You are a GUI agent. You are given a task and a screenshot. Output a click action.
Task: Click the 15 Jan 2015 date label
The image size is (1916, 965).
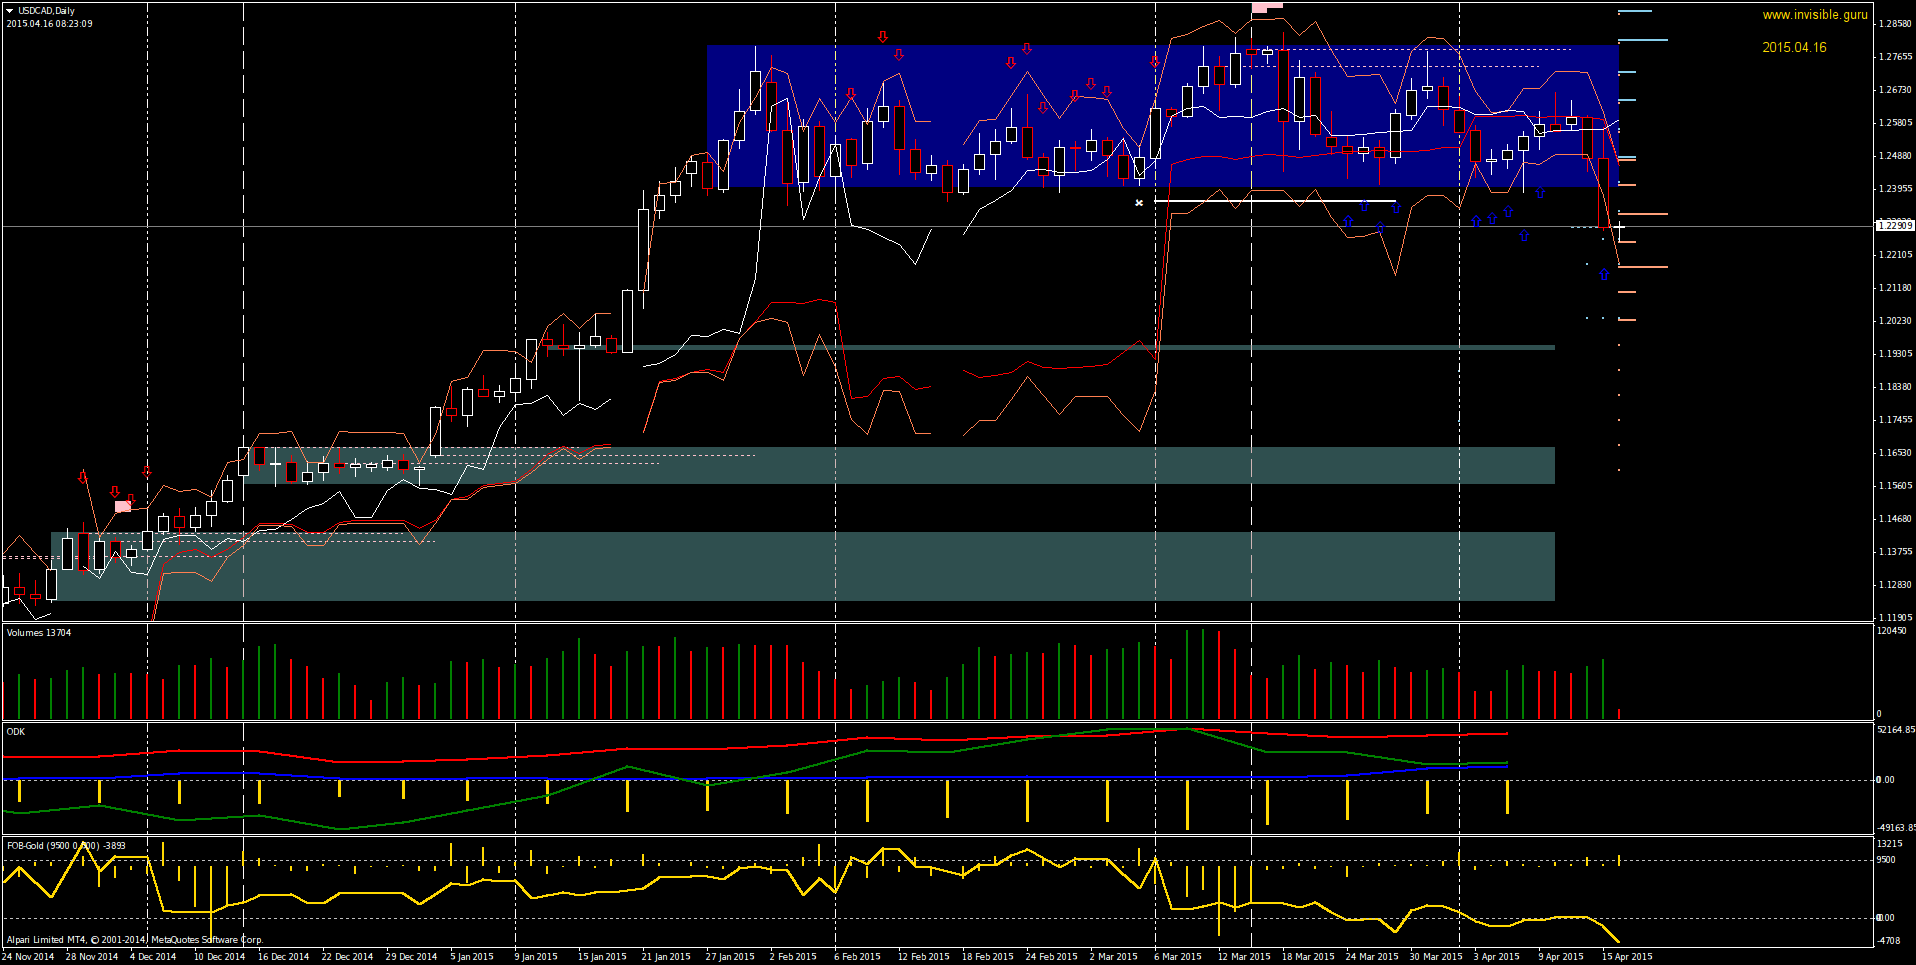[x=602, y=957]
